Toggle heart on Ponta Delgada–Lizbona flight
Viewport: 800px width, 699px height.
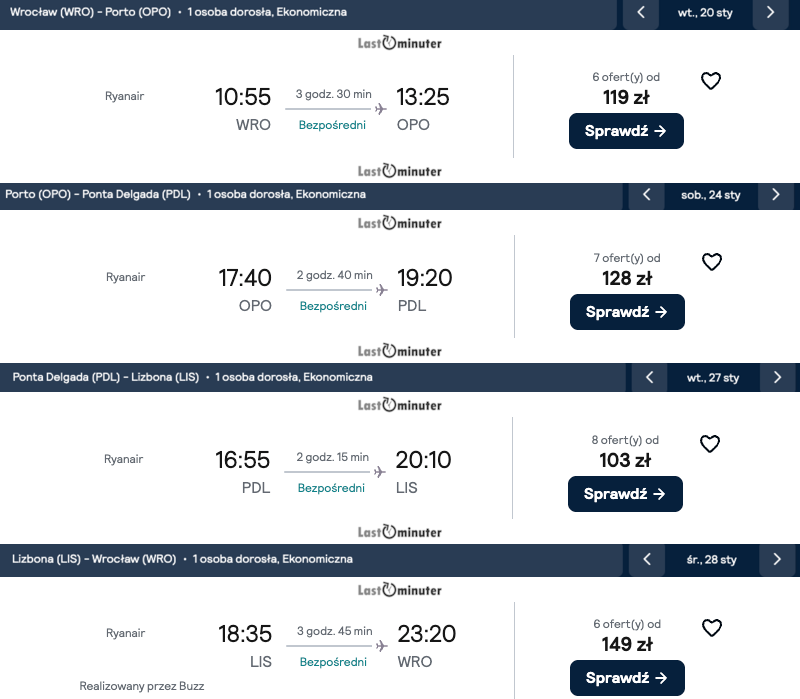tap(710, 444)
